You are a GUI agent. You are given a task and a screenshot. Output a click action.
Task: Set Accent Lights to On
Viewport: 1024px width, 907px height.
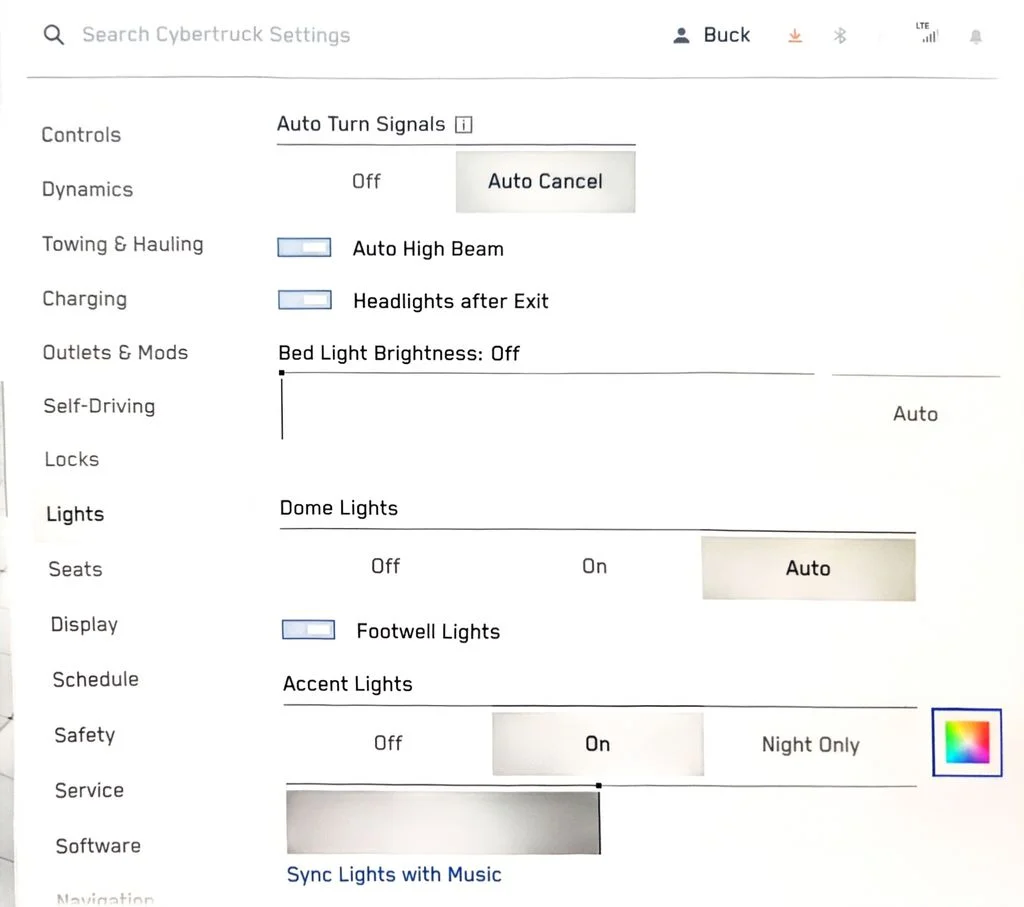598,744
